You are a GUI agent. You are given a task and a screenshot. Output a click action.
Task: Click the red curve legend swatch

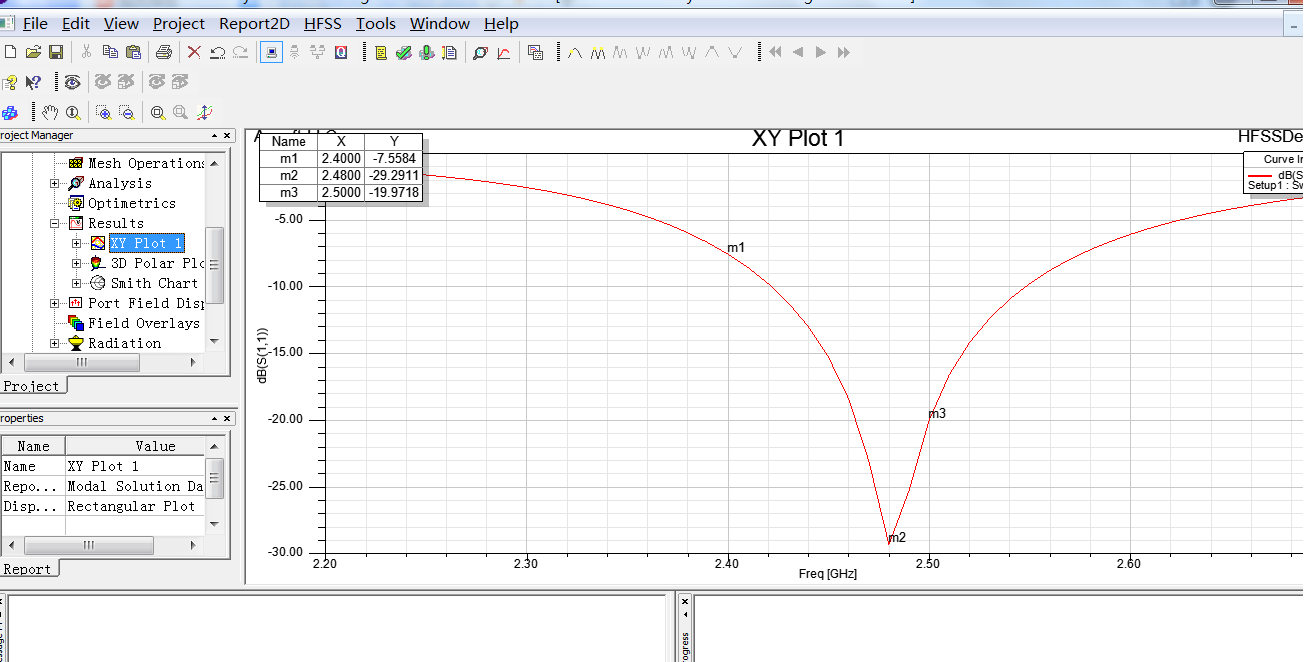click(x=1260, y=175)
